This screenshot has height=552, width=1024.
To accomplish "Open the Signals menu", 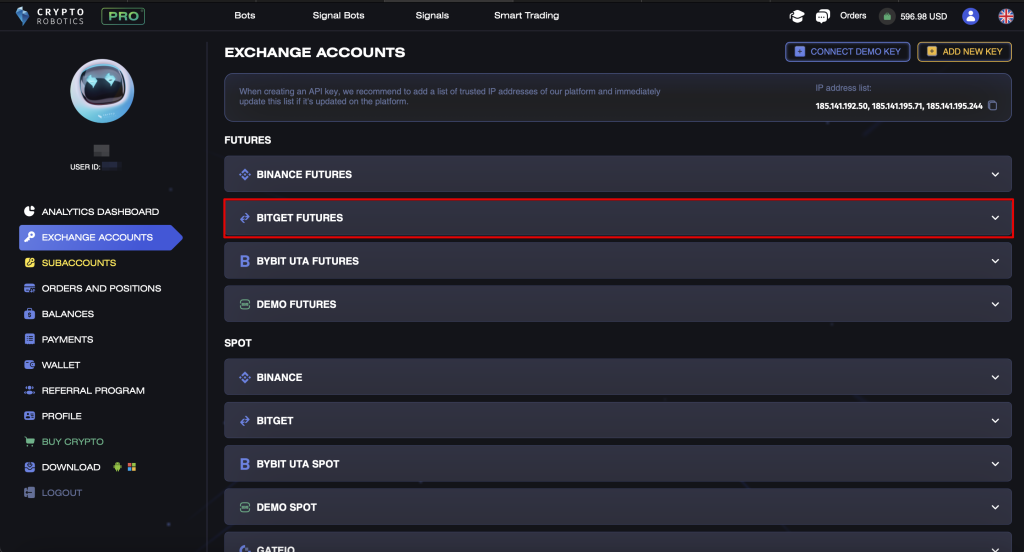I will tap(432, 15).
